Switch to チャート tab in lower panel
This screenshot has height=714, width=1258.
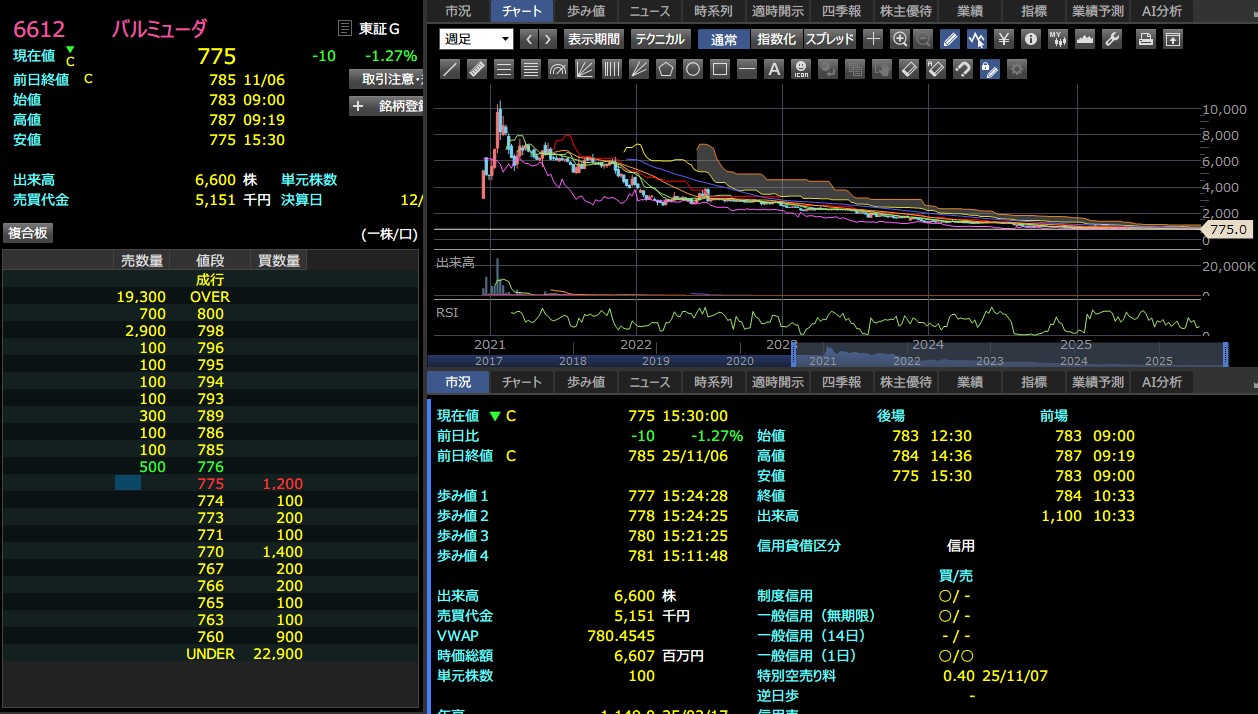click(522, 382)
